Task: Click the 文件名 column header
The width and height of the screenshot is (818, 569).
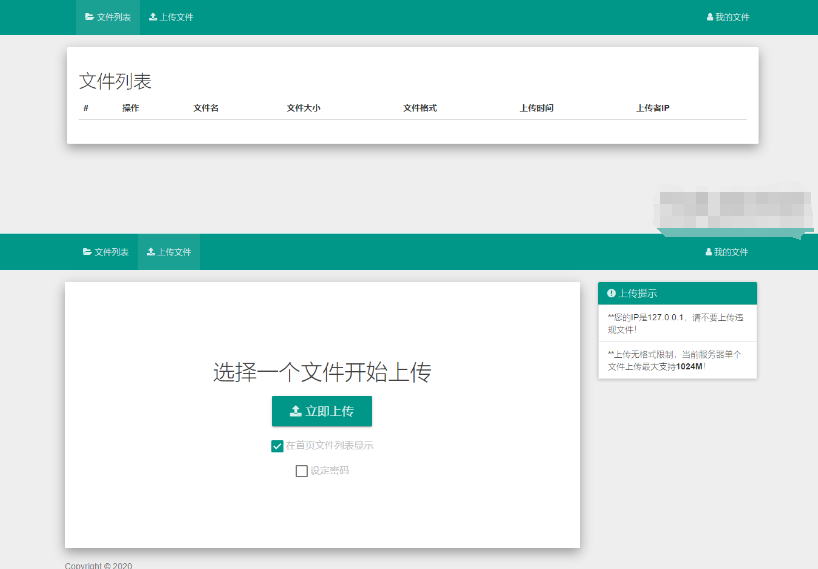Action: [x=206, y=108]
